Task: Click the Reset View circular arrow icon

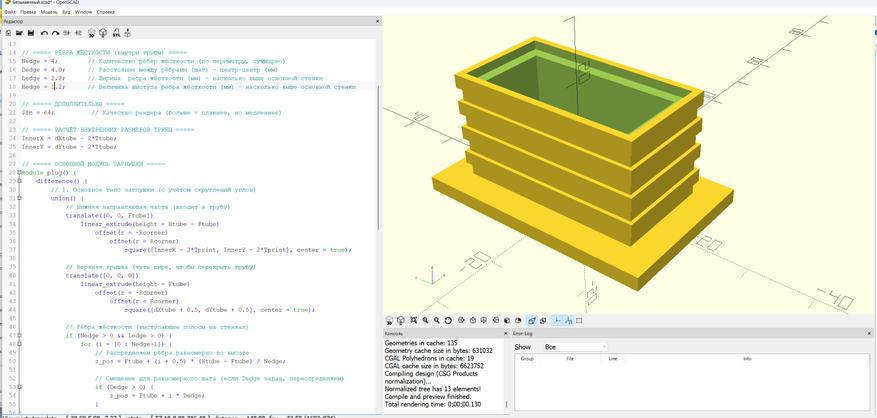Action: click(448, 321)
